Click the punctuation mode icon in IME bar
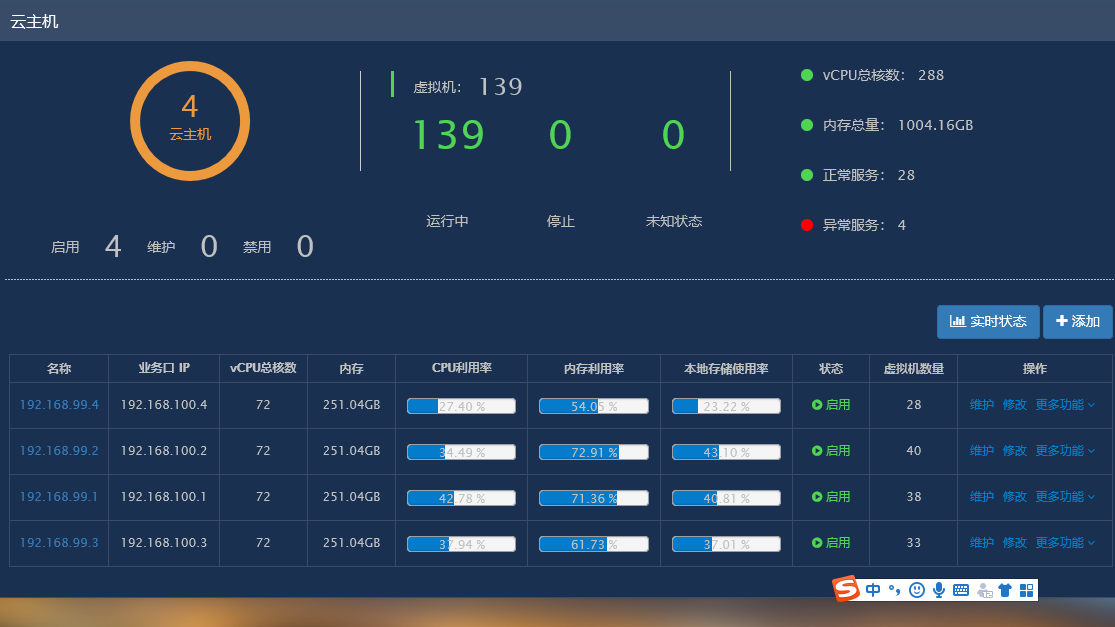The height and width of the screenshot is (627, 1115). (895, 590)
